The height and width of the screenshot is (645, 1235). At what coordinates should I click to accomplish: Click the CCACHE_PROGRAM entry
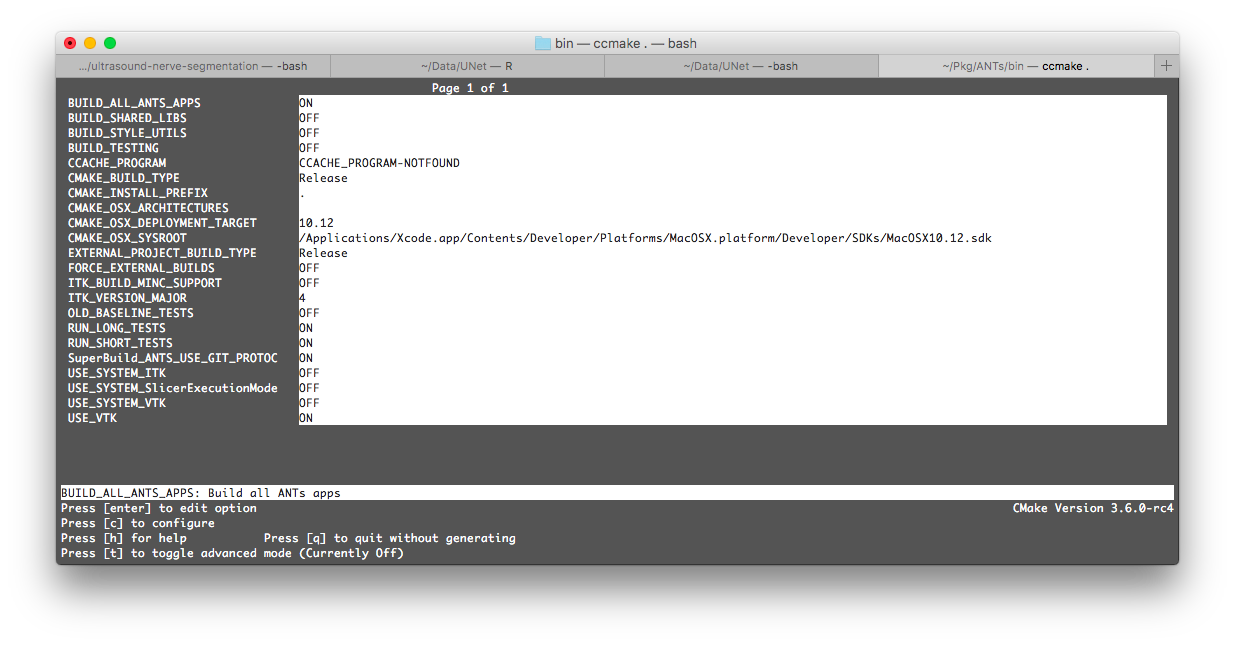[x=378, y=162]
